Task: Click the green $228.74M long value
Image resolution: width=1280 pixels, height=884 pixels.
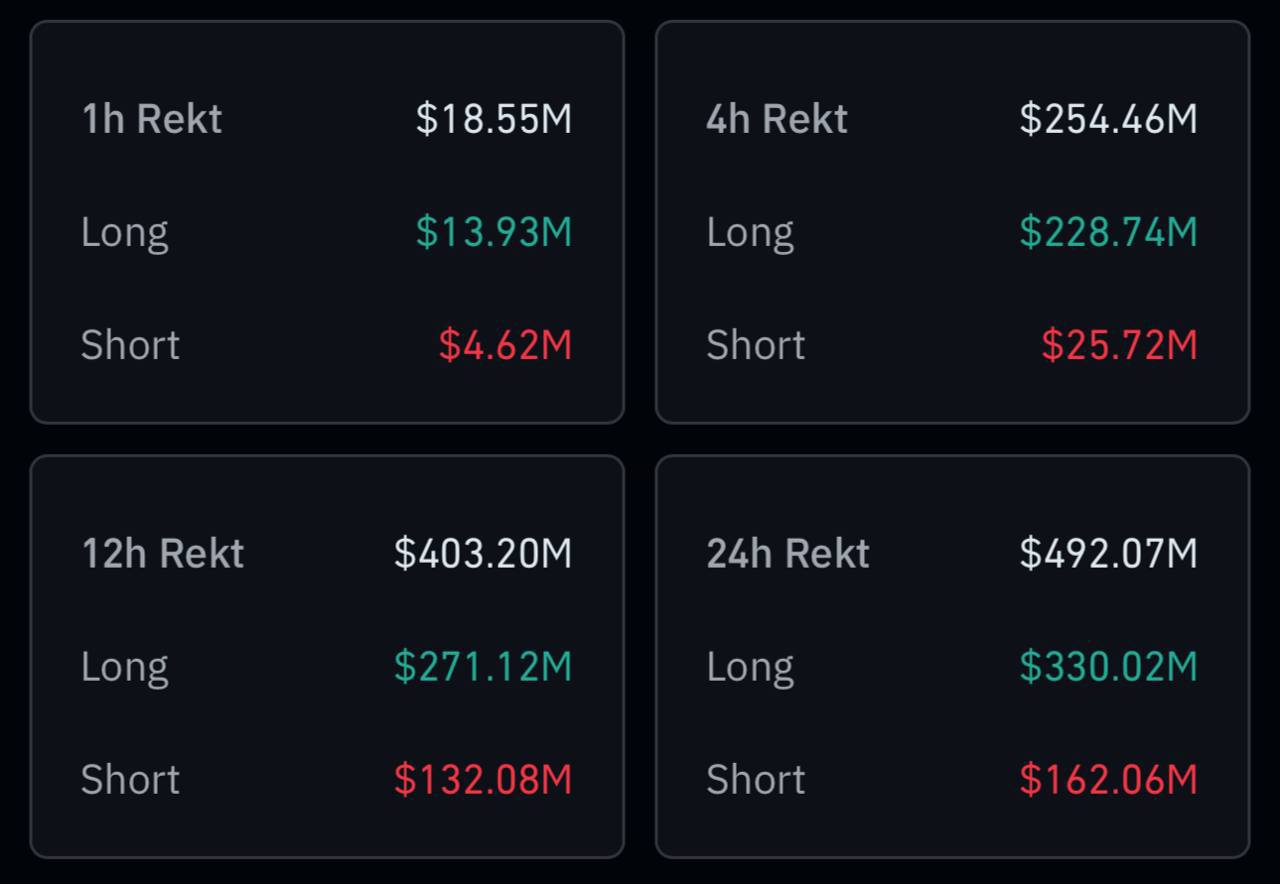Action: 1108,232
